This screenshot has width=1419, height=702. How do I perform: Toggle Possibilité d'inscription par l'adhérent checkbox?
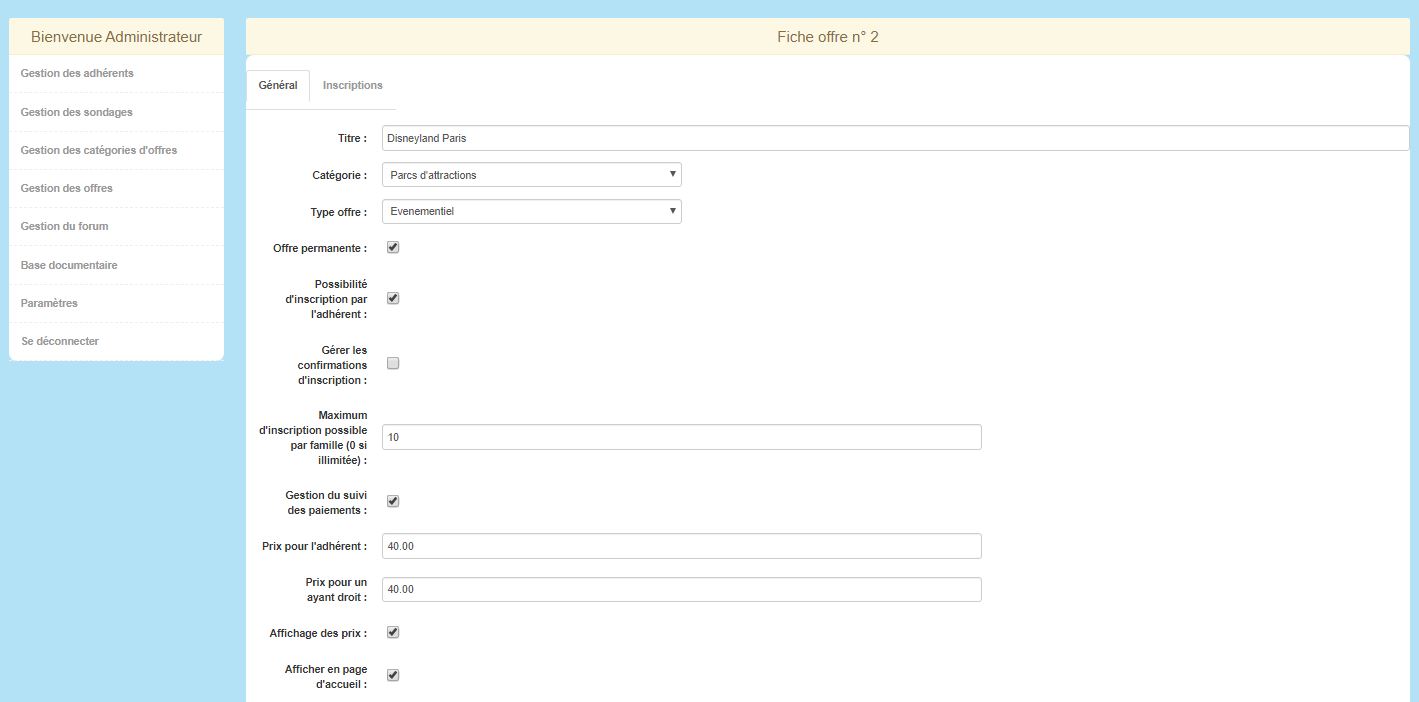click(x=393, y=298)
